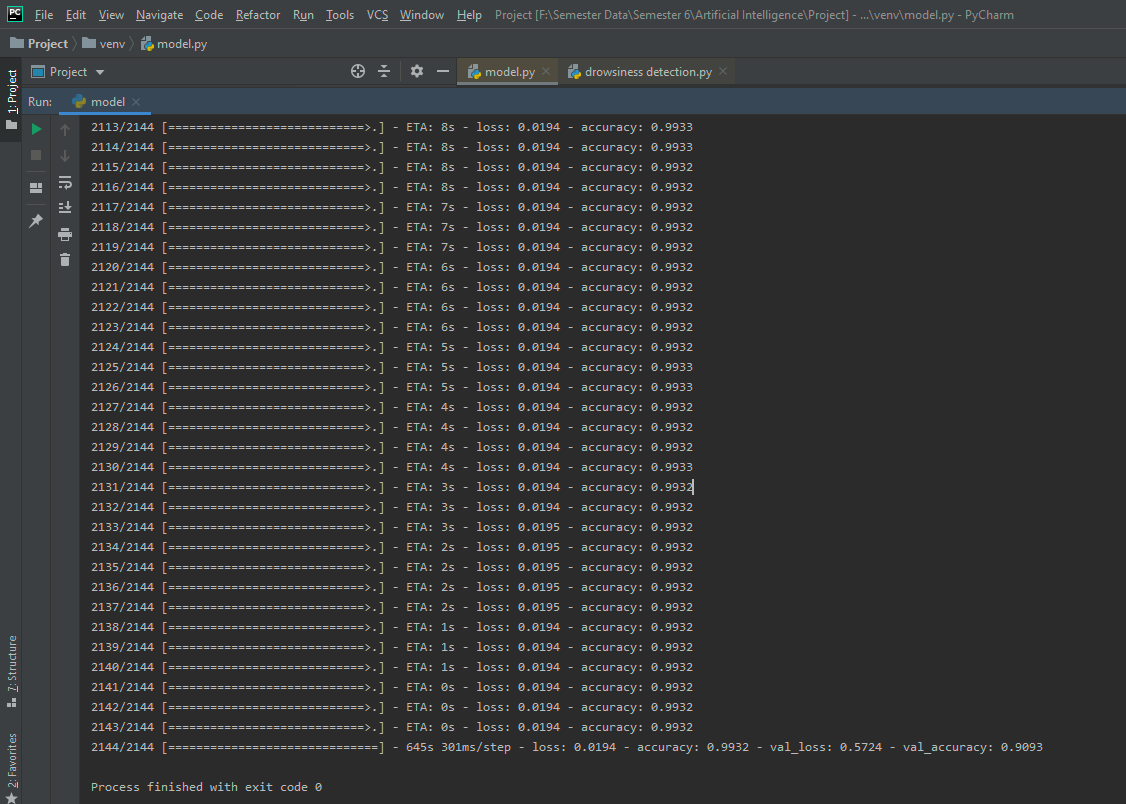This screenshot has height=804, width=1126.
Task: Click the up arrow stack trace icon
Action: (65, 130)
